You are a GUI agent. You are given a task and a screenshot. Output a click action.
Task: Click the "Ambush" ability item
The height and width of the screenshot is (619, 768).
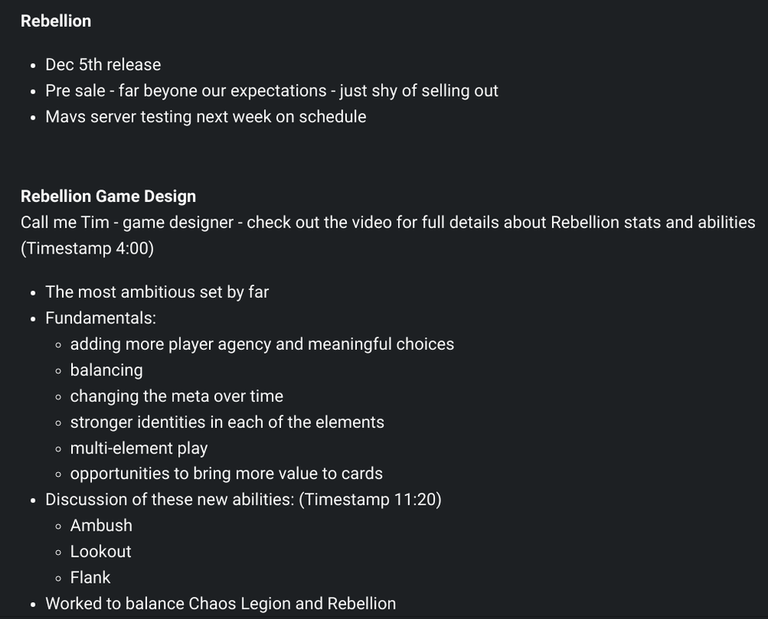tap(101, 526)
